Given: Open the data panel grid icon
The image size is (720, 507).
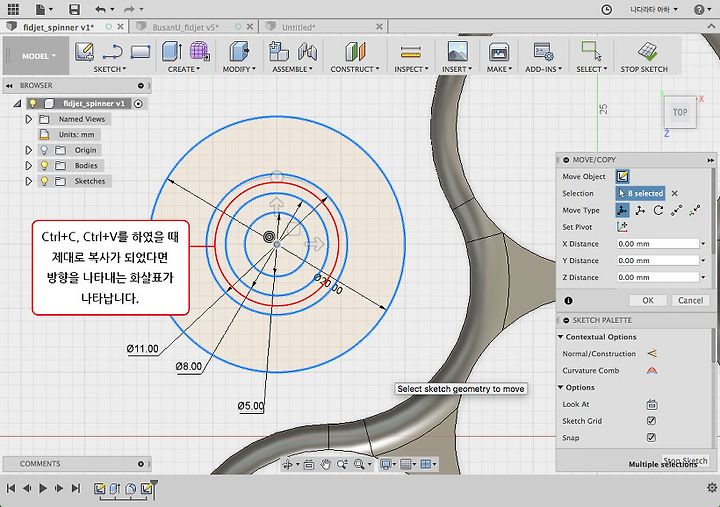Looking at the screenshot, I should [x=13, y=9].
